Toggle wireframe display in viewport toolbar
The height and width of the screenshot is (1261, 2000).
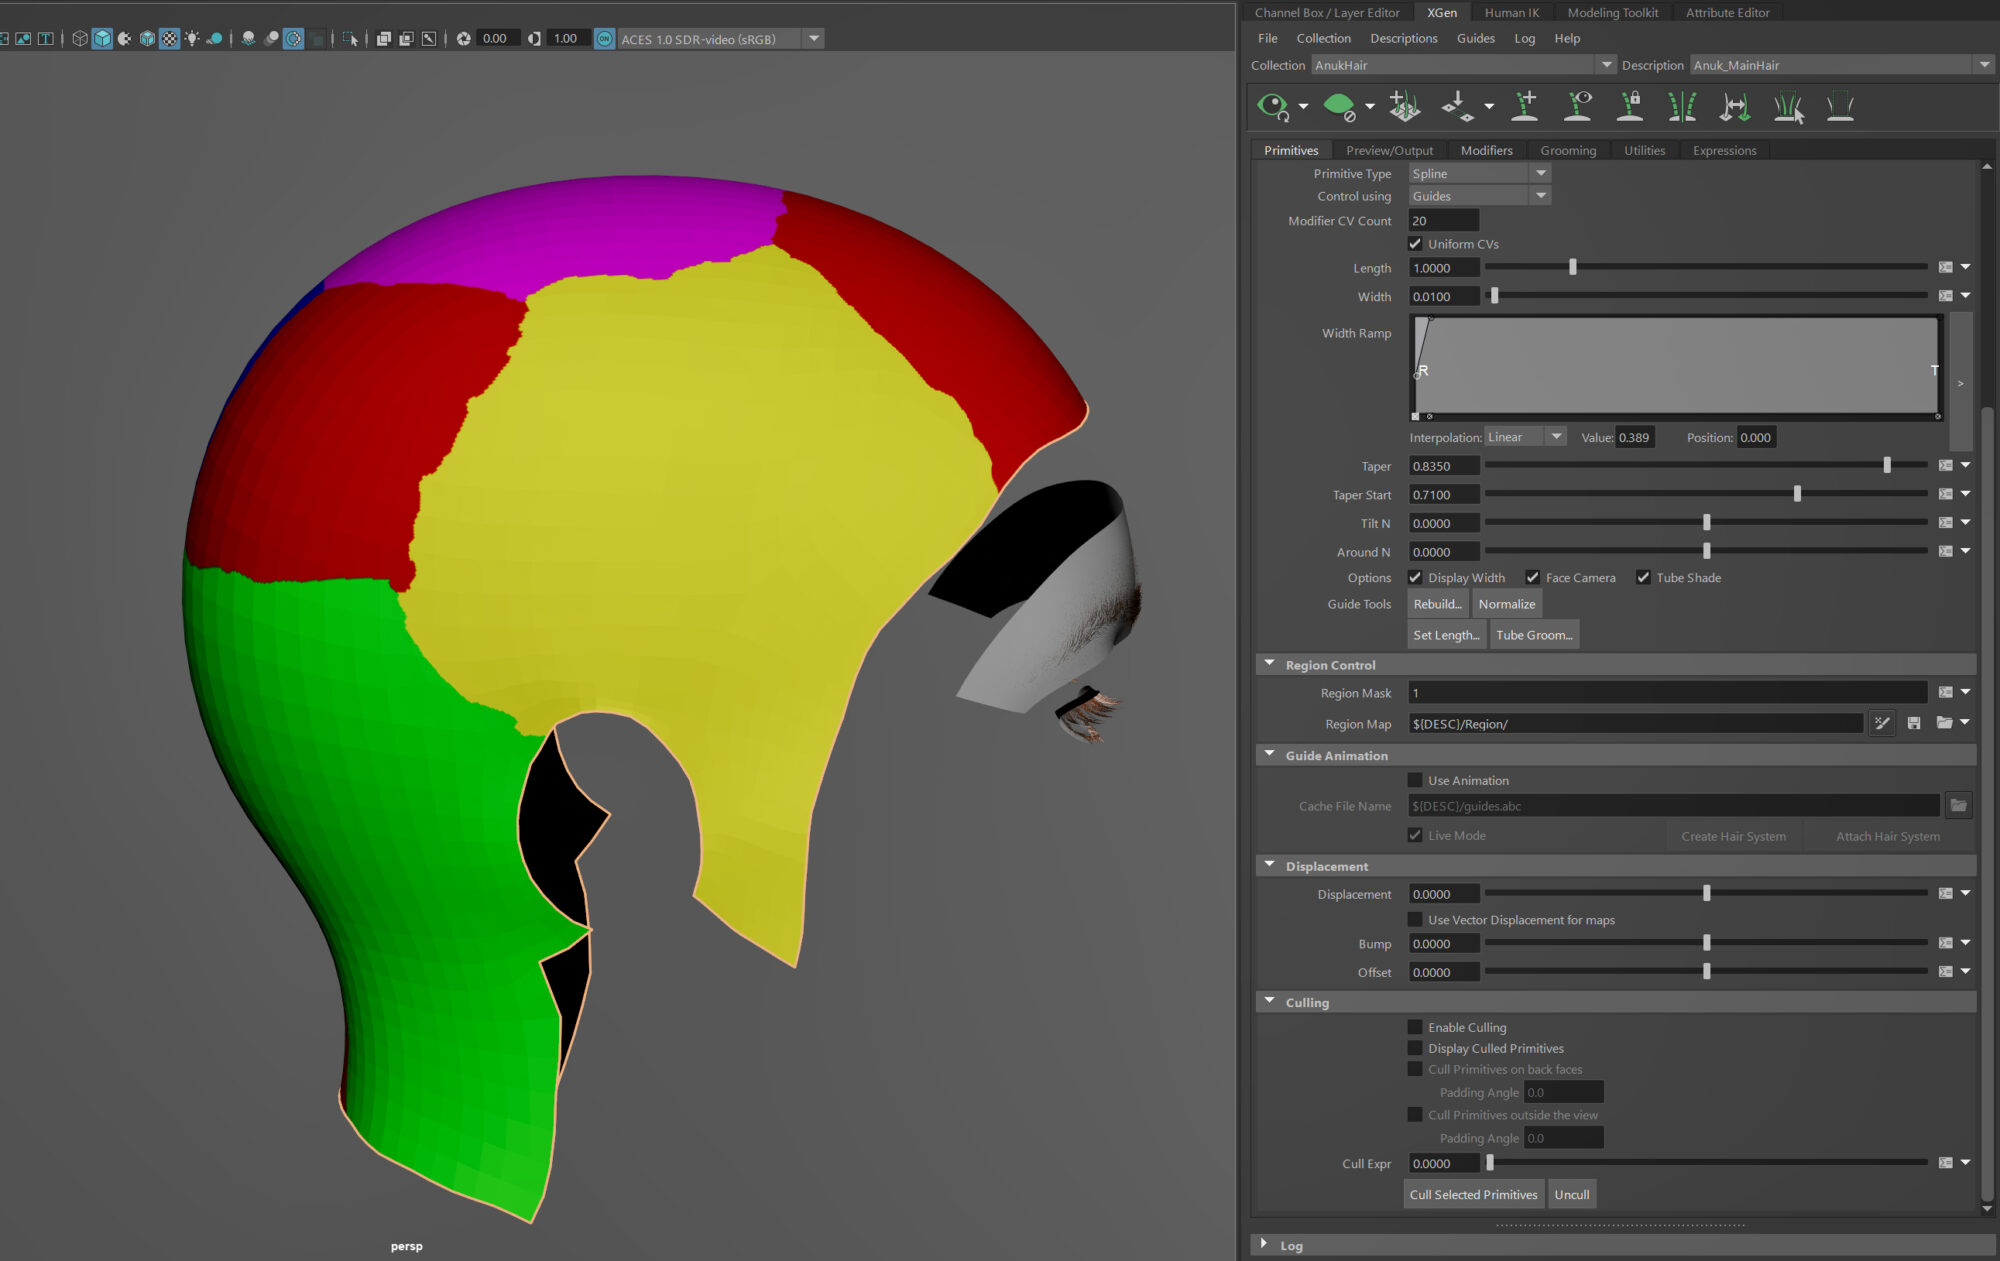click(80, 39)
